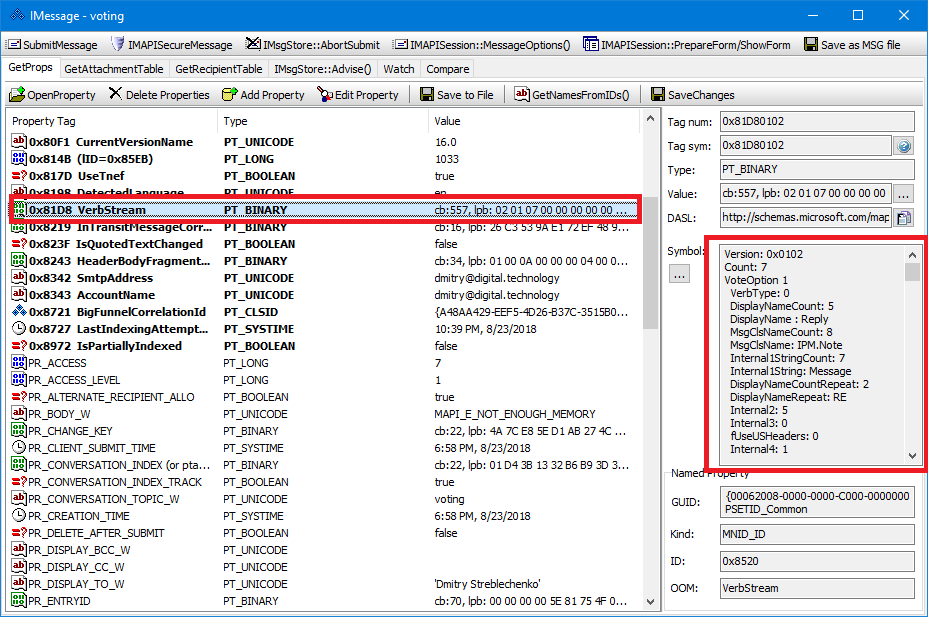
Task: Select the PR_CLIENT_SUBMIT_TIME row
Action: tap(324, 448)
